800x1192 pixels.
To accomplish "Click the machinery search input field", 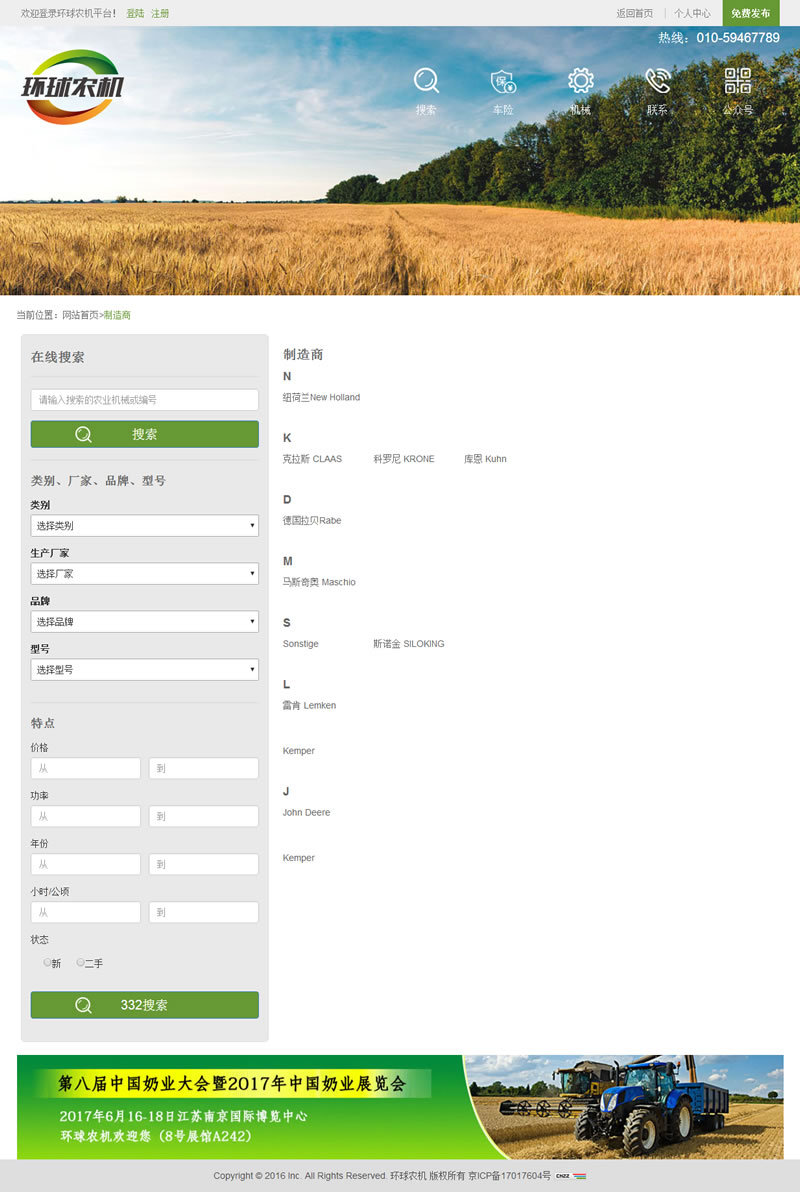I will (144, 399).
